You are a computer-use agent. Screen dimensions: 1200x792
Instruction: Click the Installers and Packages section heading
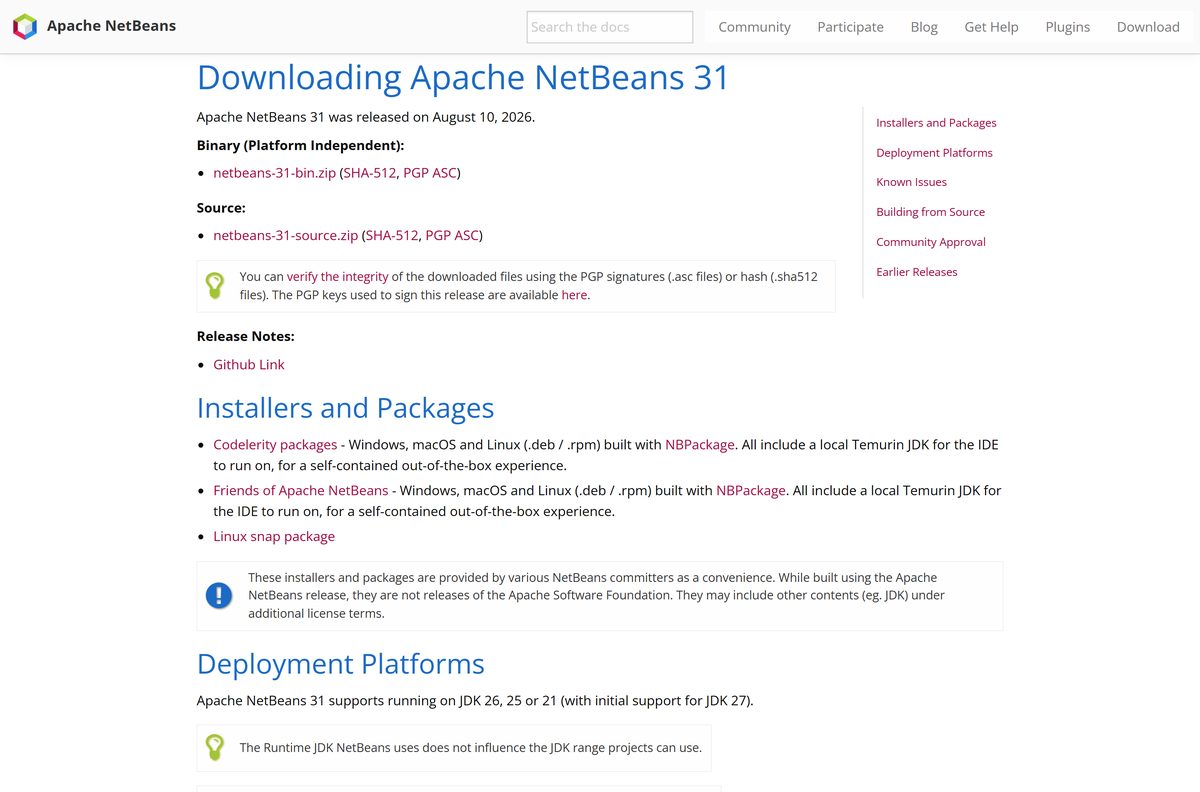click(345, 408)
